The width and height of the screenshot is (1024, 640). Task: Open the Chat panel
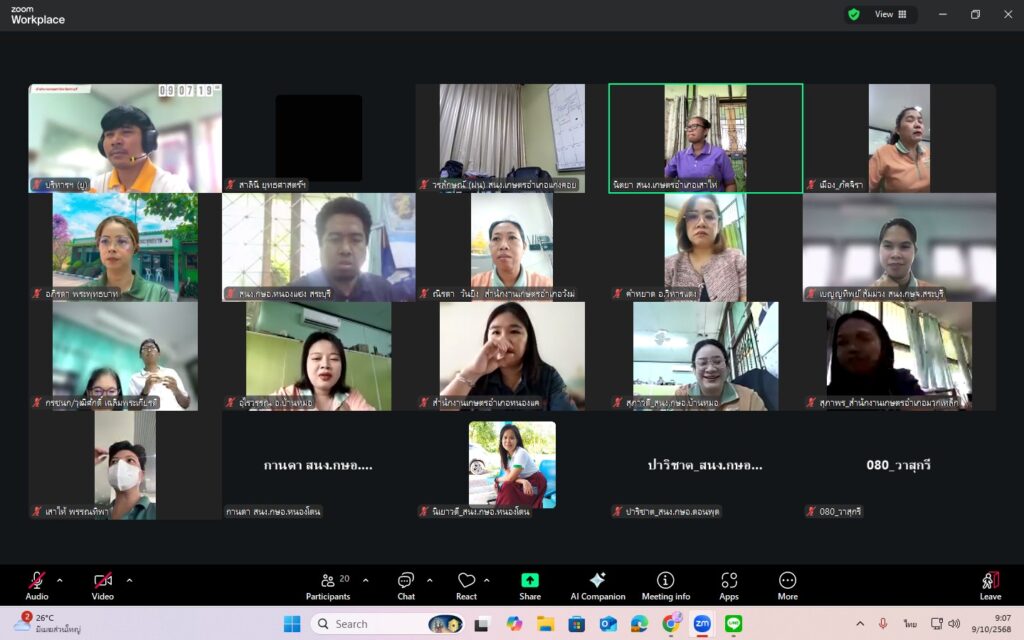coord(406,585)
